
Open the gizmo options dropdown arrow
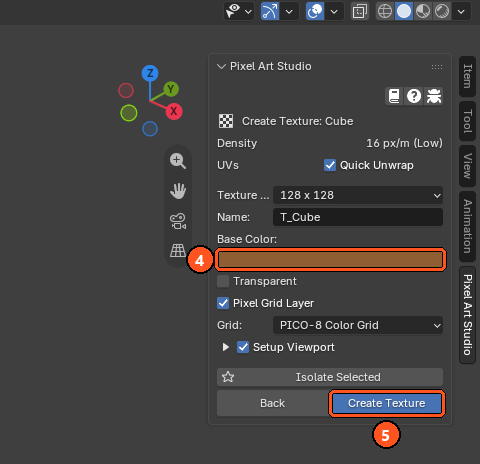[x=289, y=12]
